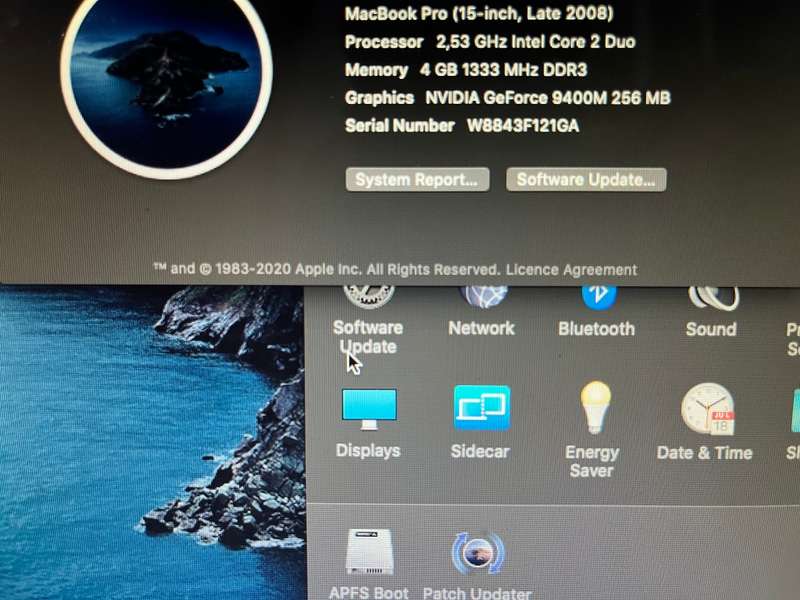Click the Apple copyright 1983-2020 text
This screenshot has width=800, height=600.
[326, 269]
